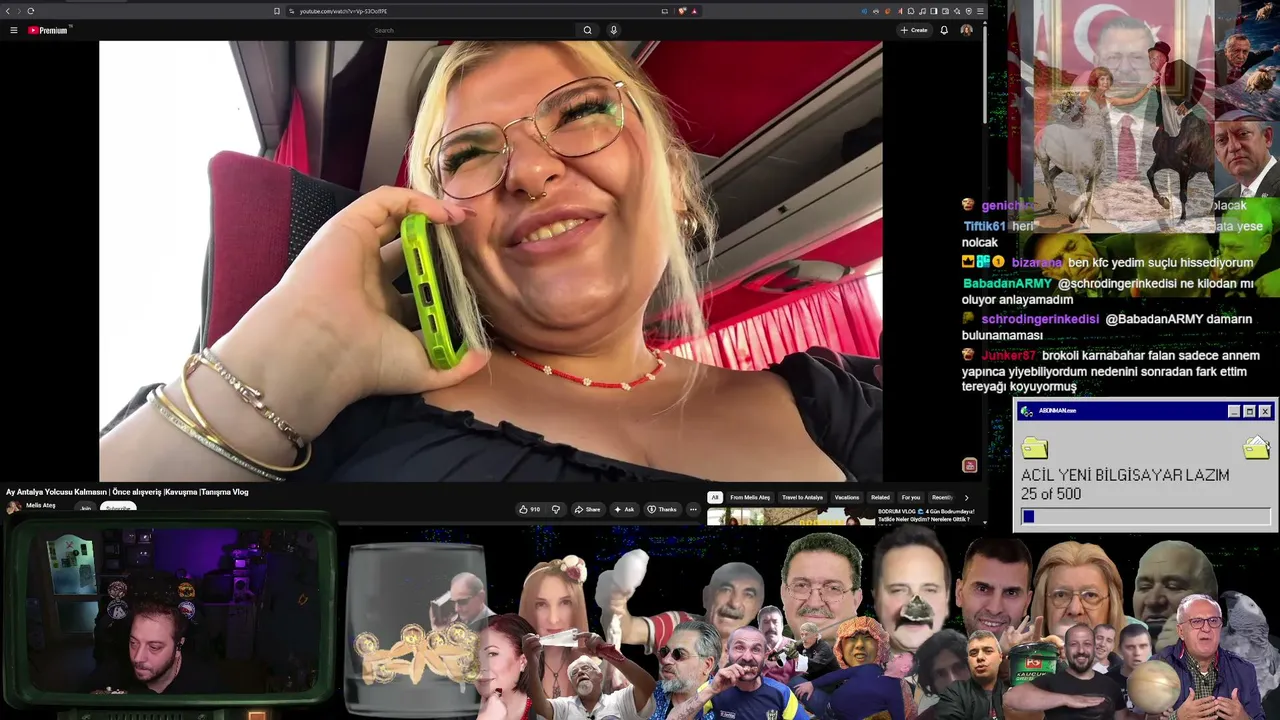This screenshot has width=1280, height=720.
Task: Show more chips with right chevron
Action: [x=966, y=497]
